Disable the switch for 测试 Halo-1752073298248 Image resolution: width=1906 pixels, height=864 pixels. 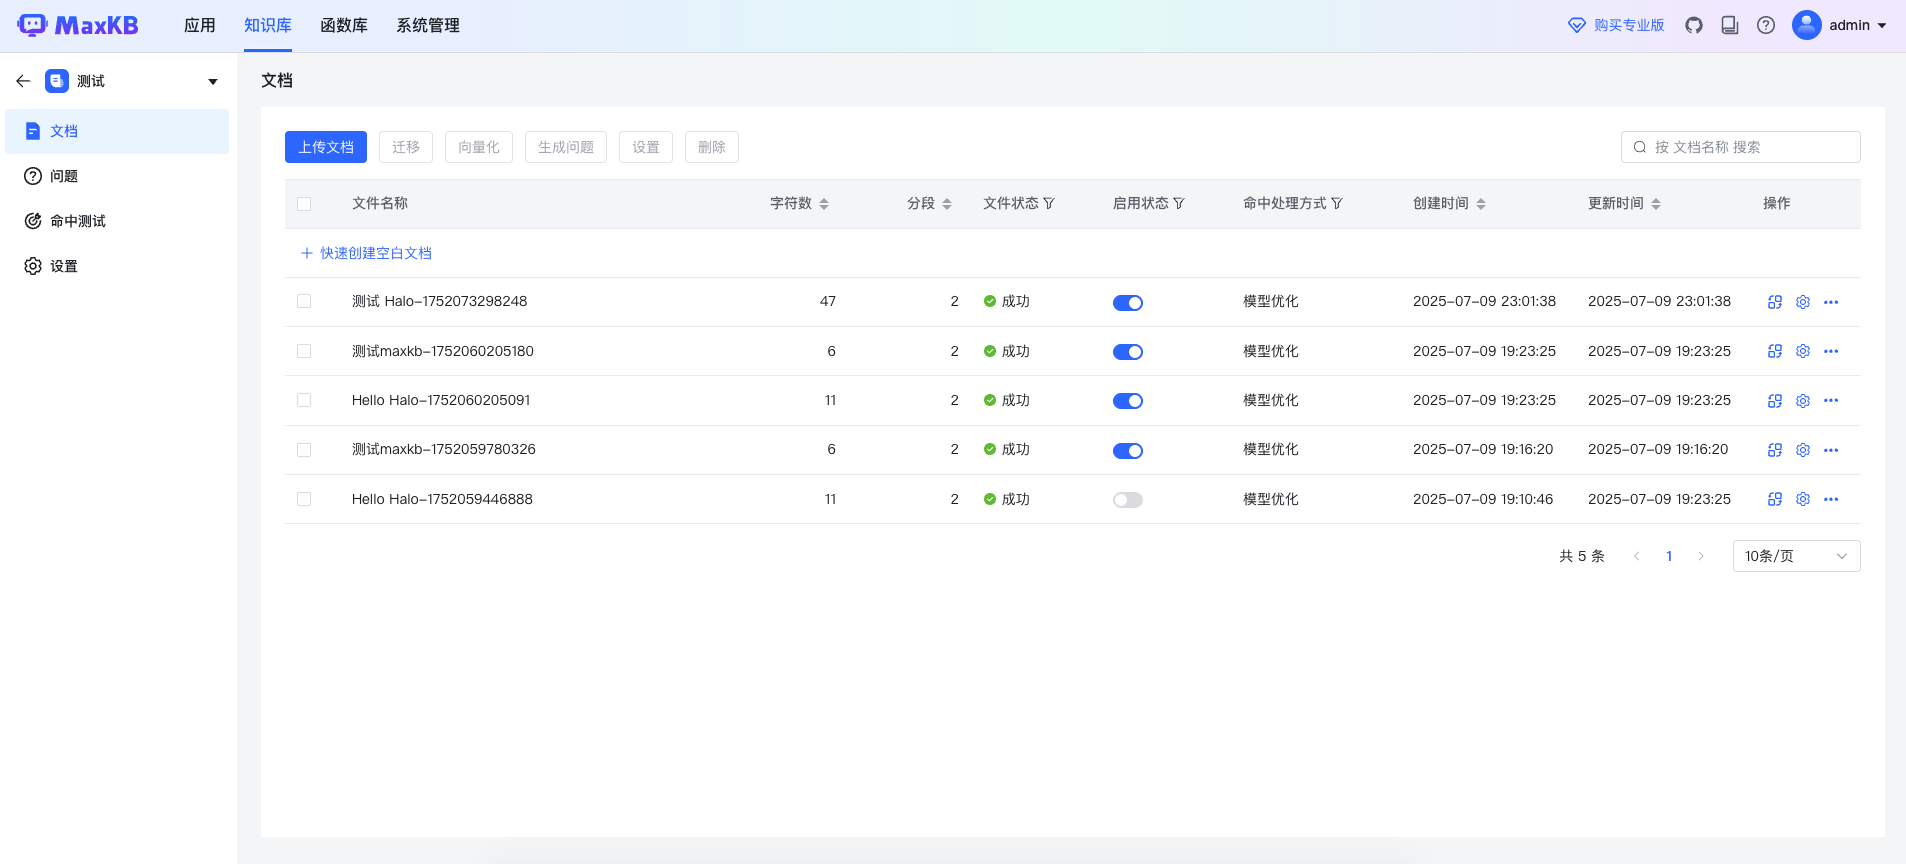click(1128, 303)
